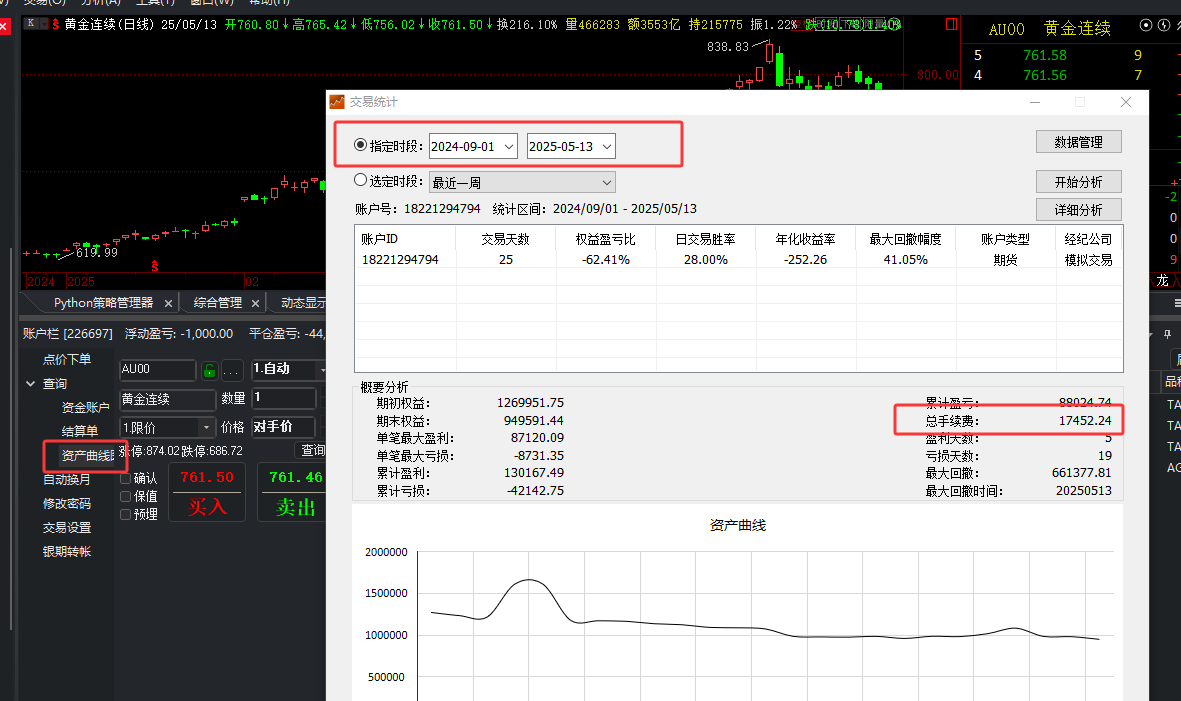Click the 开始分析 button
Image resolution: width=1181 pixels, height=701 pixels.
[x=1078, y=182]
